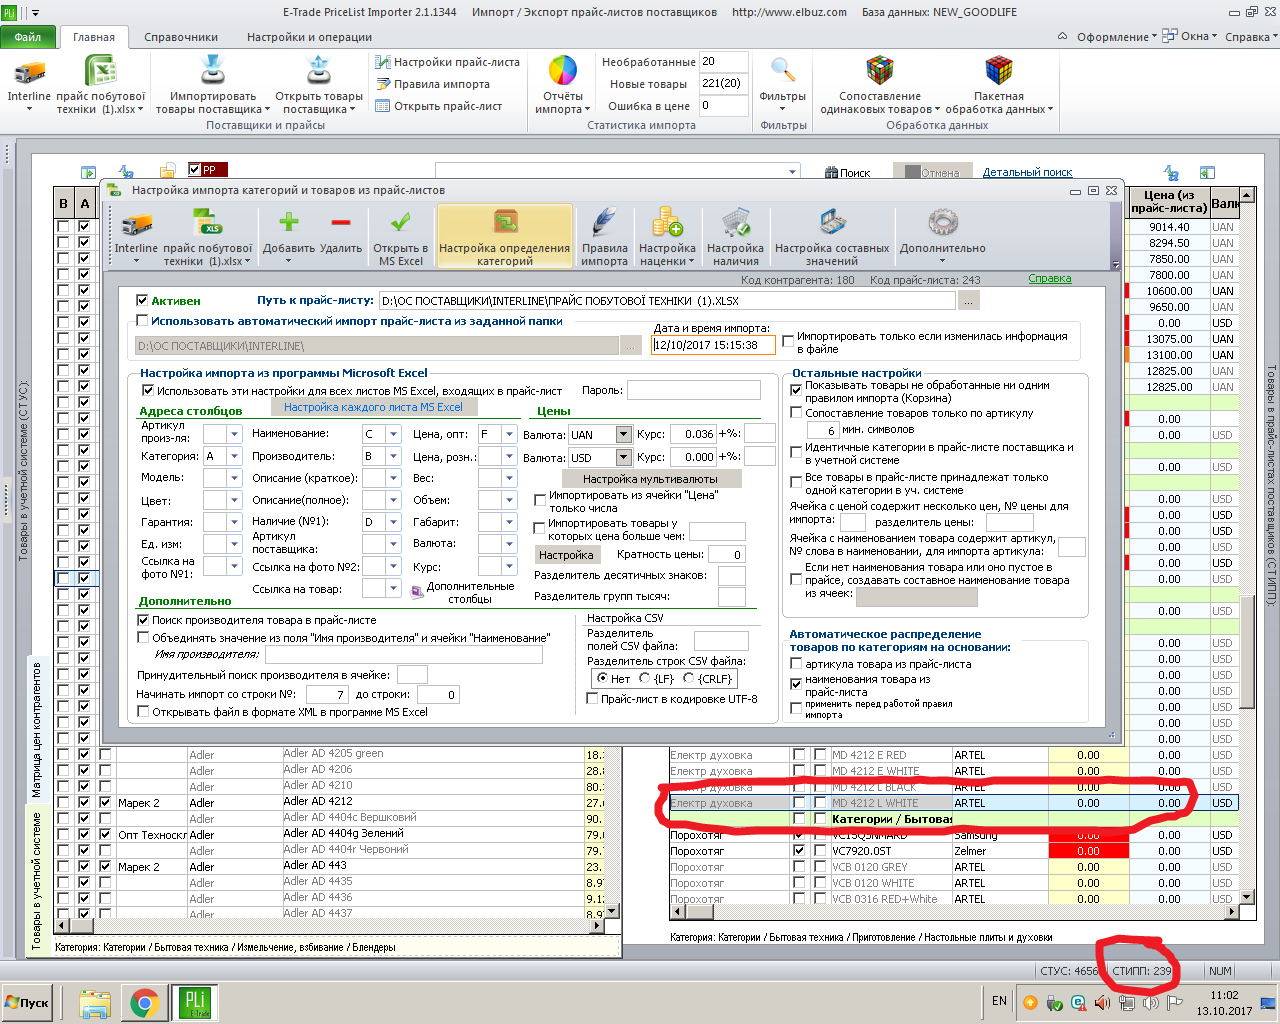
Task: Open USD currency dropdown
Action: coord(624,457)
